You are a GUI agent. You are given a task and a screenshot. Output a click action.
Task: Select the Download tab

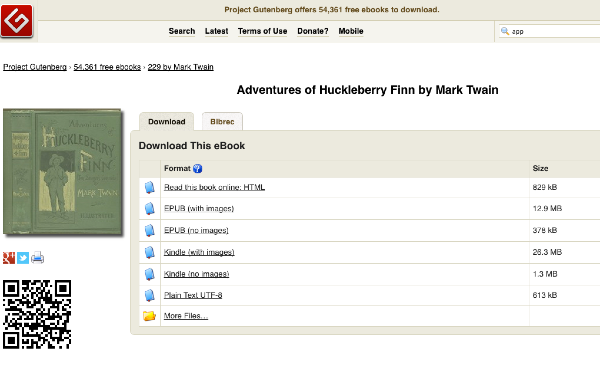pyautogui.click(x=166, y=122)
